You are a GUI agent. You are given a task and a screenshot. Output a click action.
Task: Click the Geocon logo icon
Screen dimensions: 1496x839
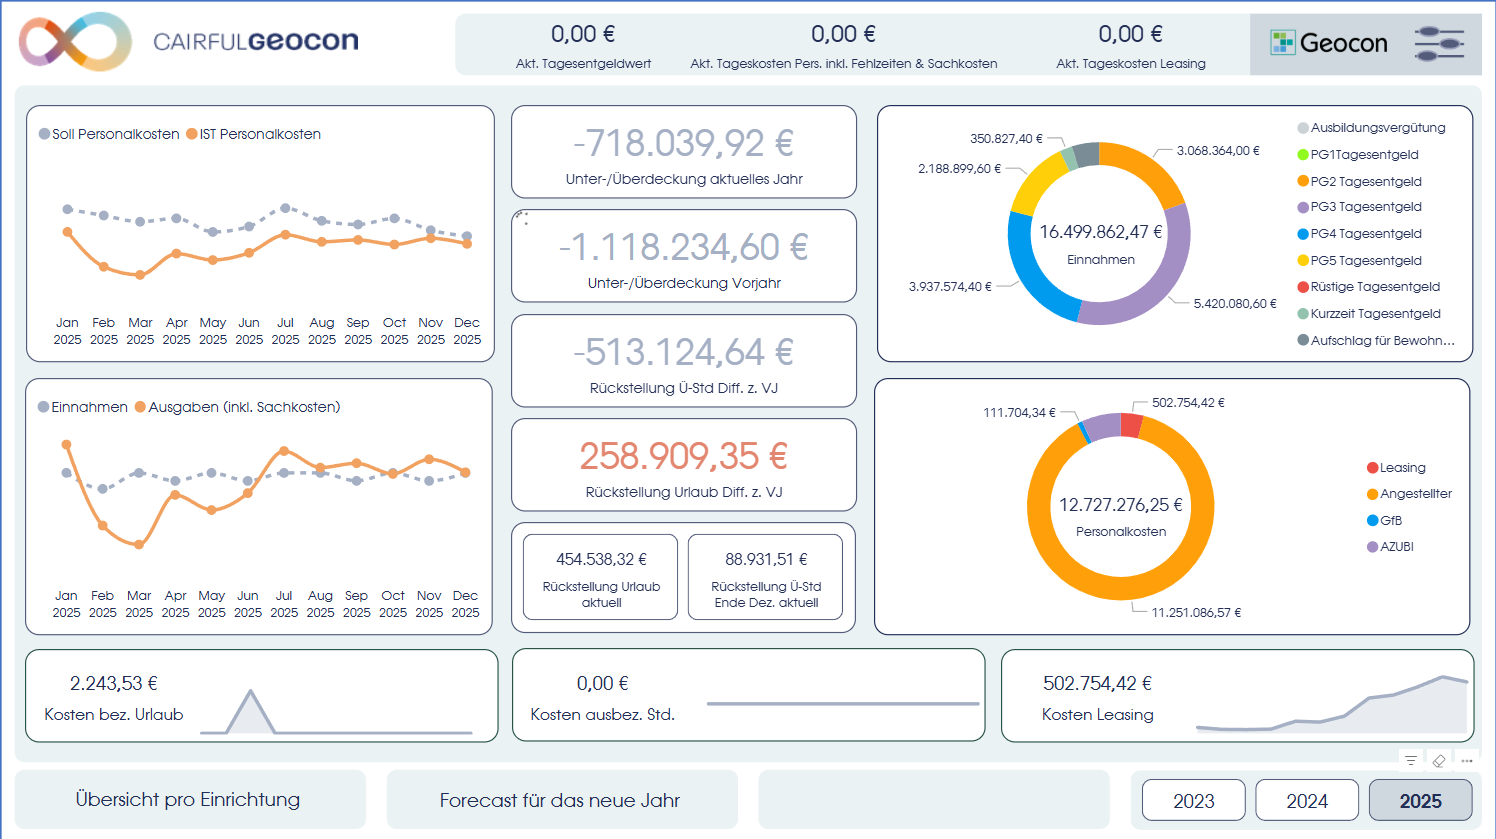pos(1282,43)
